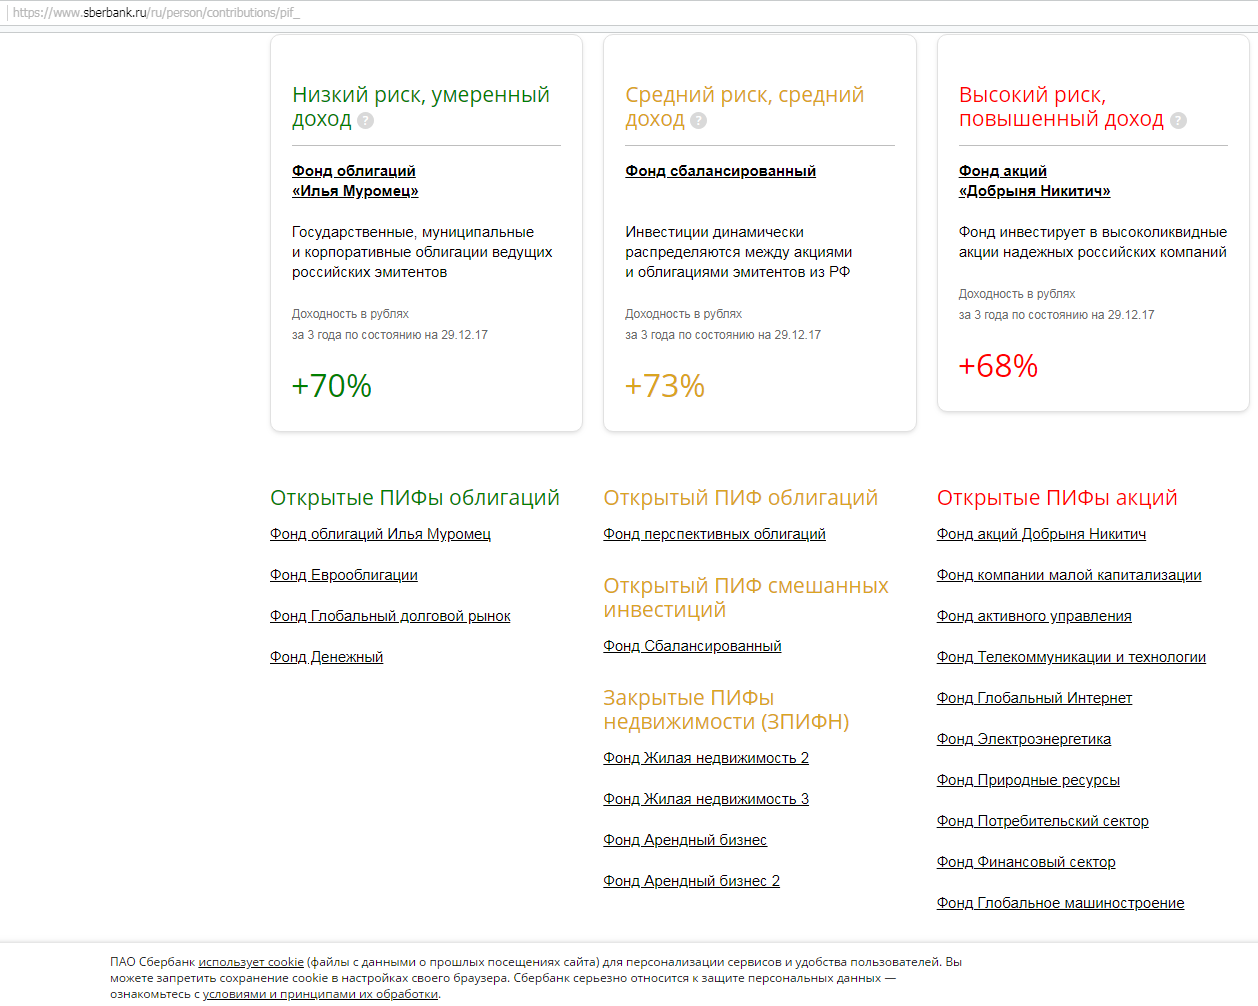Open Фонд Денежный link
The image size is (1258, 1006).
(327, 657)
